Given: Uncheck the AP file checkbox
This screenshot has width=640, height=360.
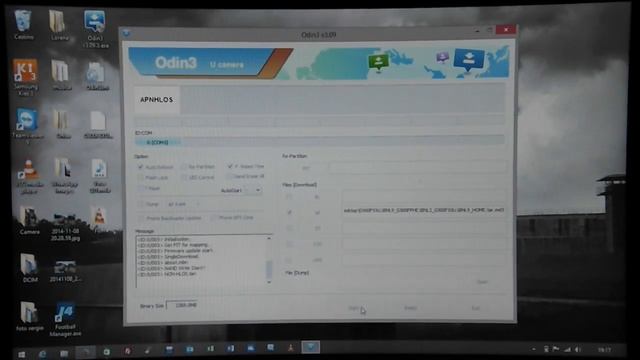Looking at the screenshot, I should (289, 212).
